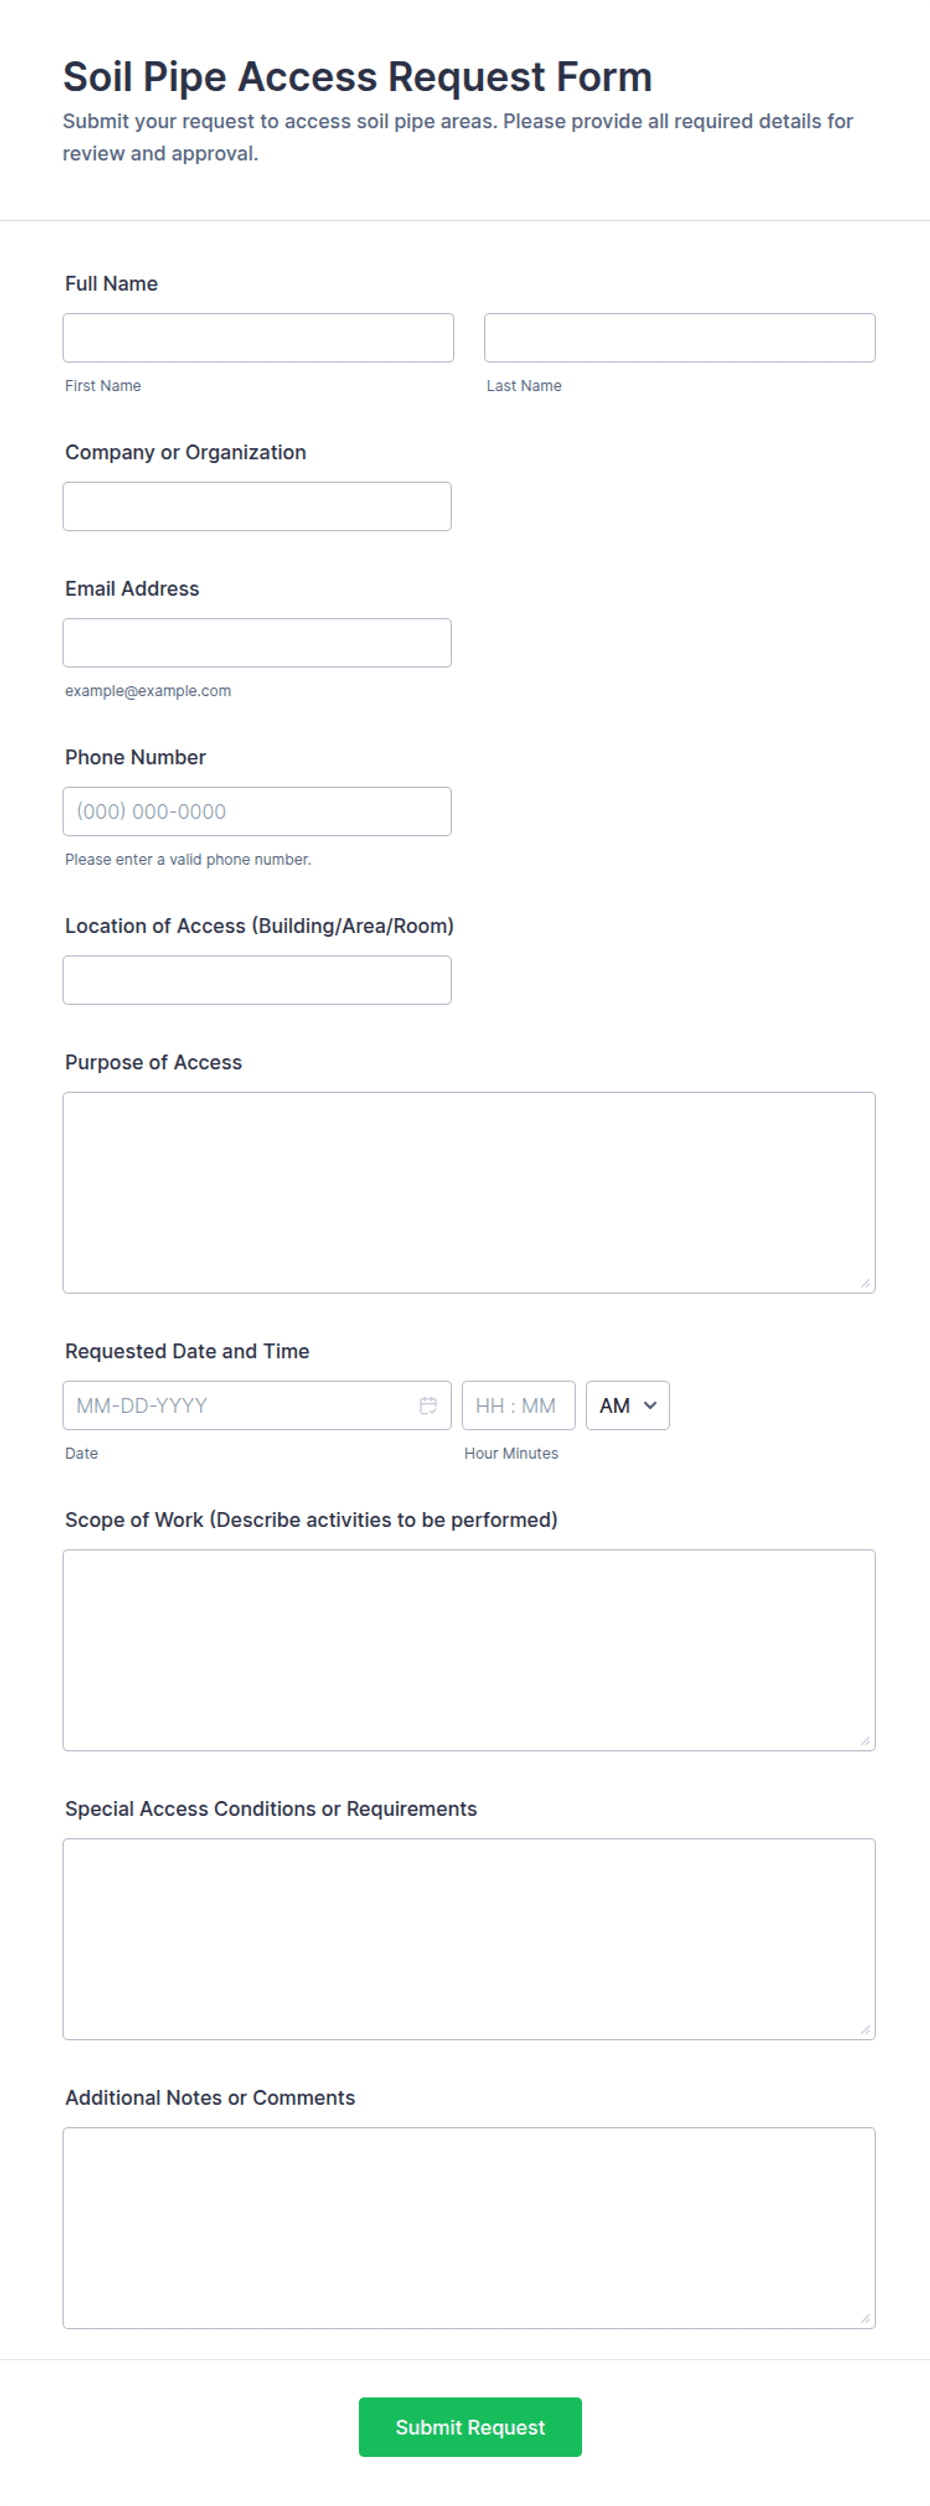Select the Email Address input box
Image resolution: width=930 pixels, height=2506 pixels.
[x=257, y=642]
